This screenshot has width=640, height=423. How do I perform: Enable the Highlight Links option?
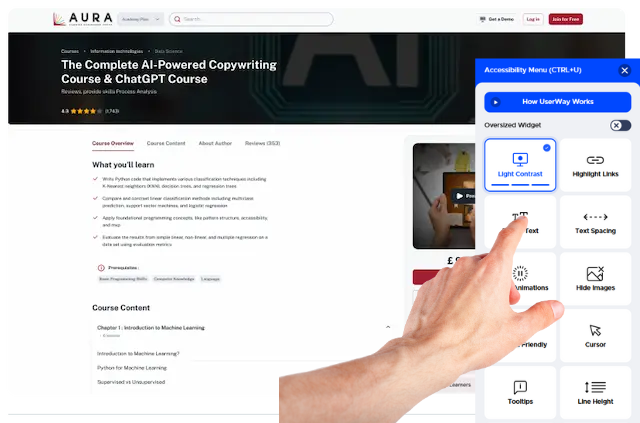(595, 165)
